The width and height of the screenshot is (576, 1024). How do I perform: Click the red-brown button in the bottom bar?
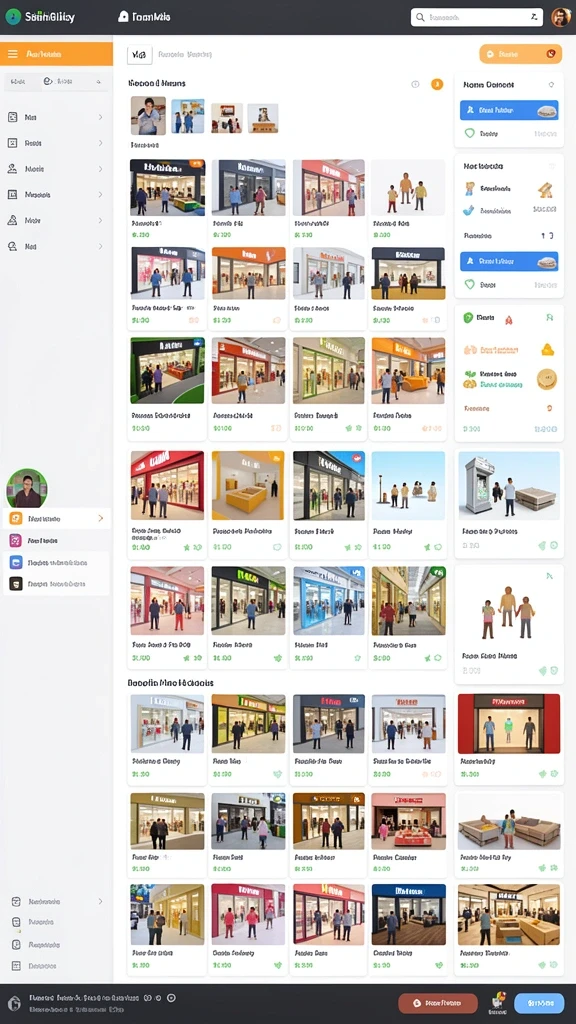point(438,1003)
